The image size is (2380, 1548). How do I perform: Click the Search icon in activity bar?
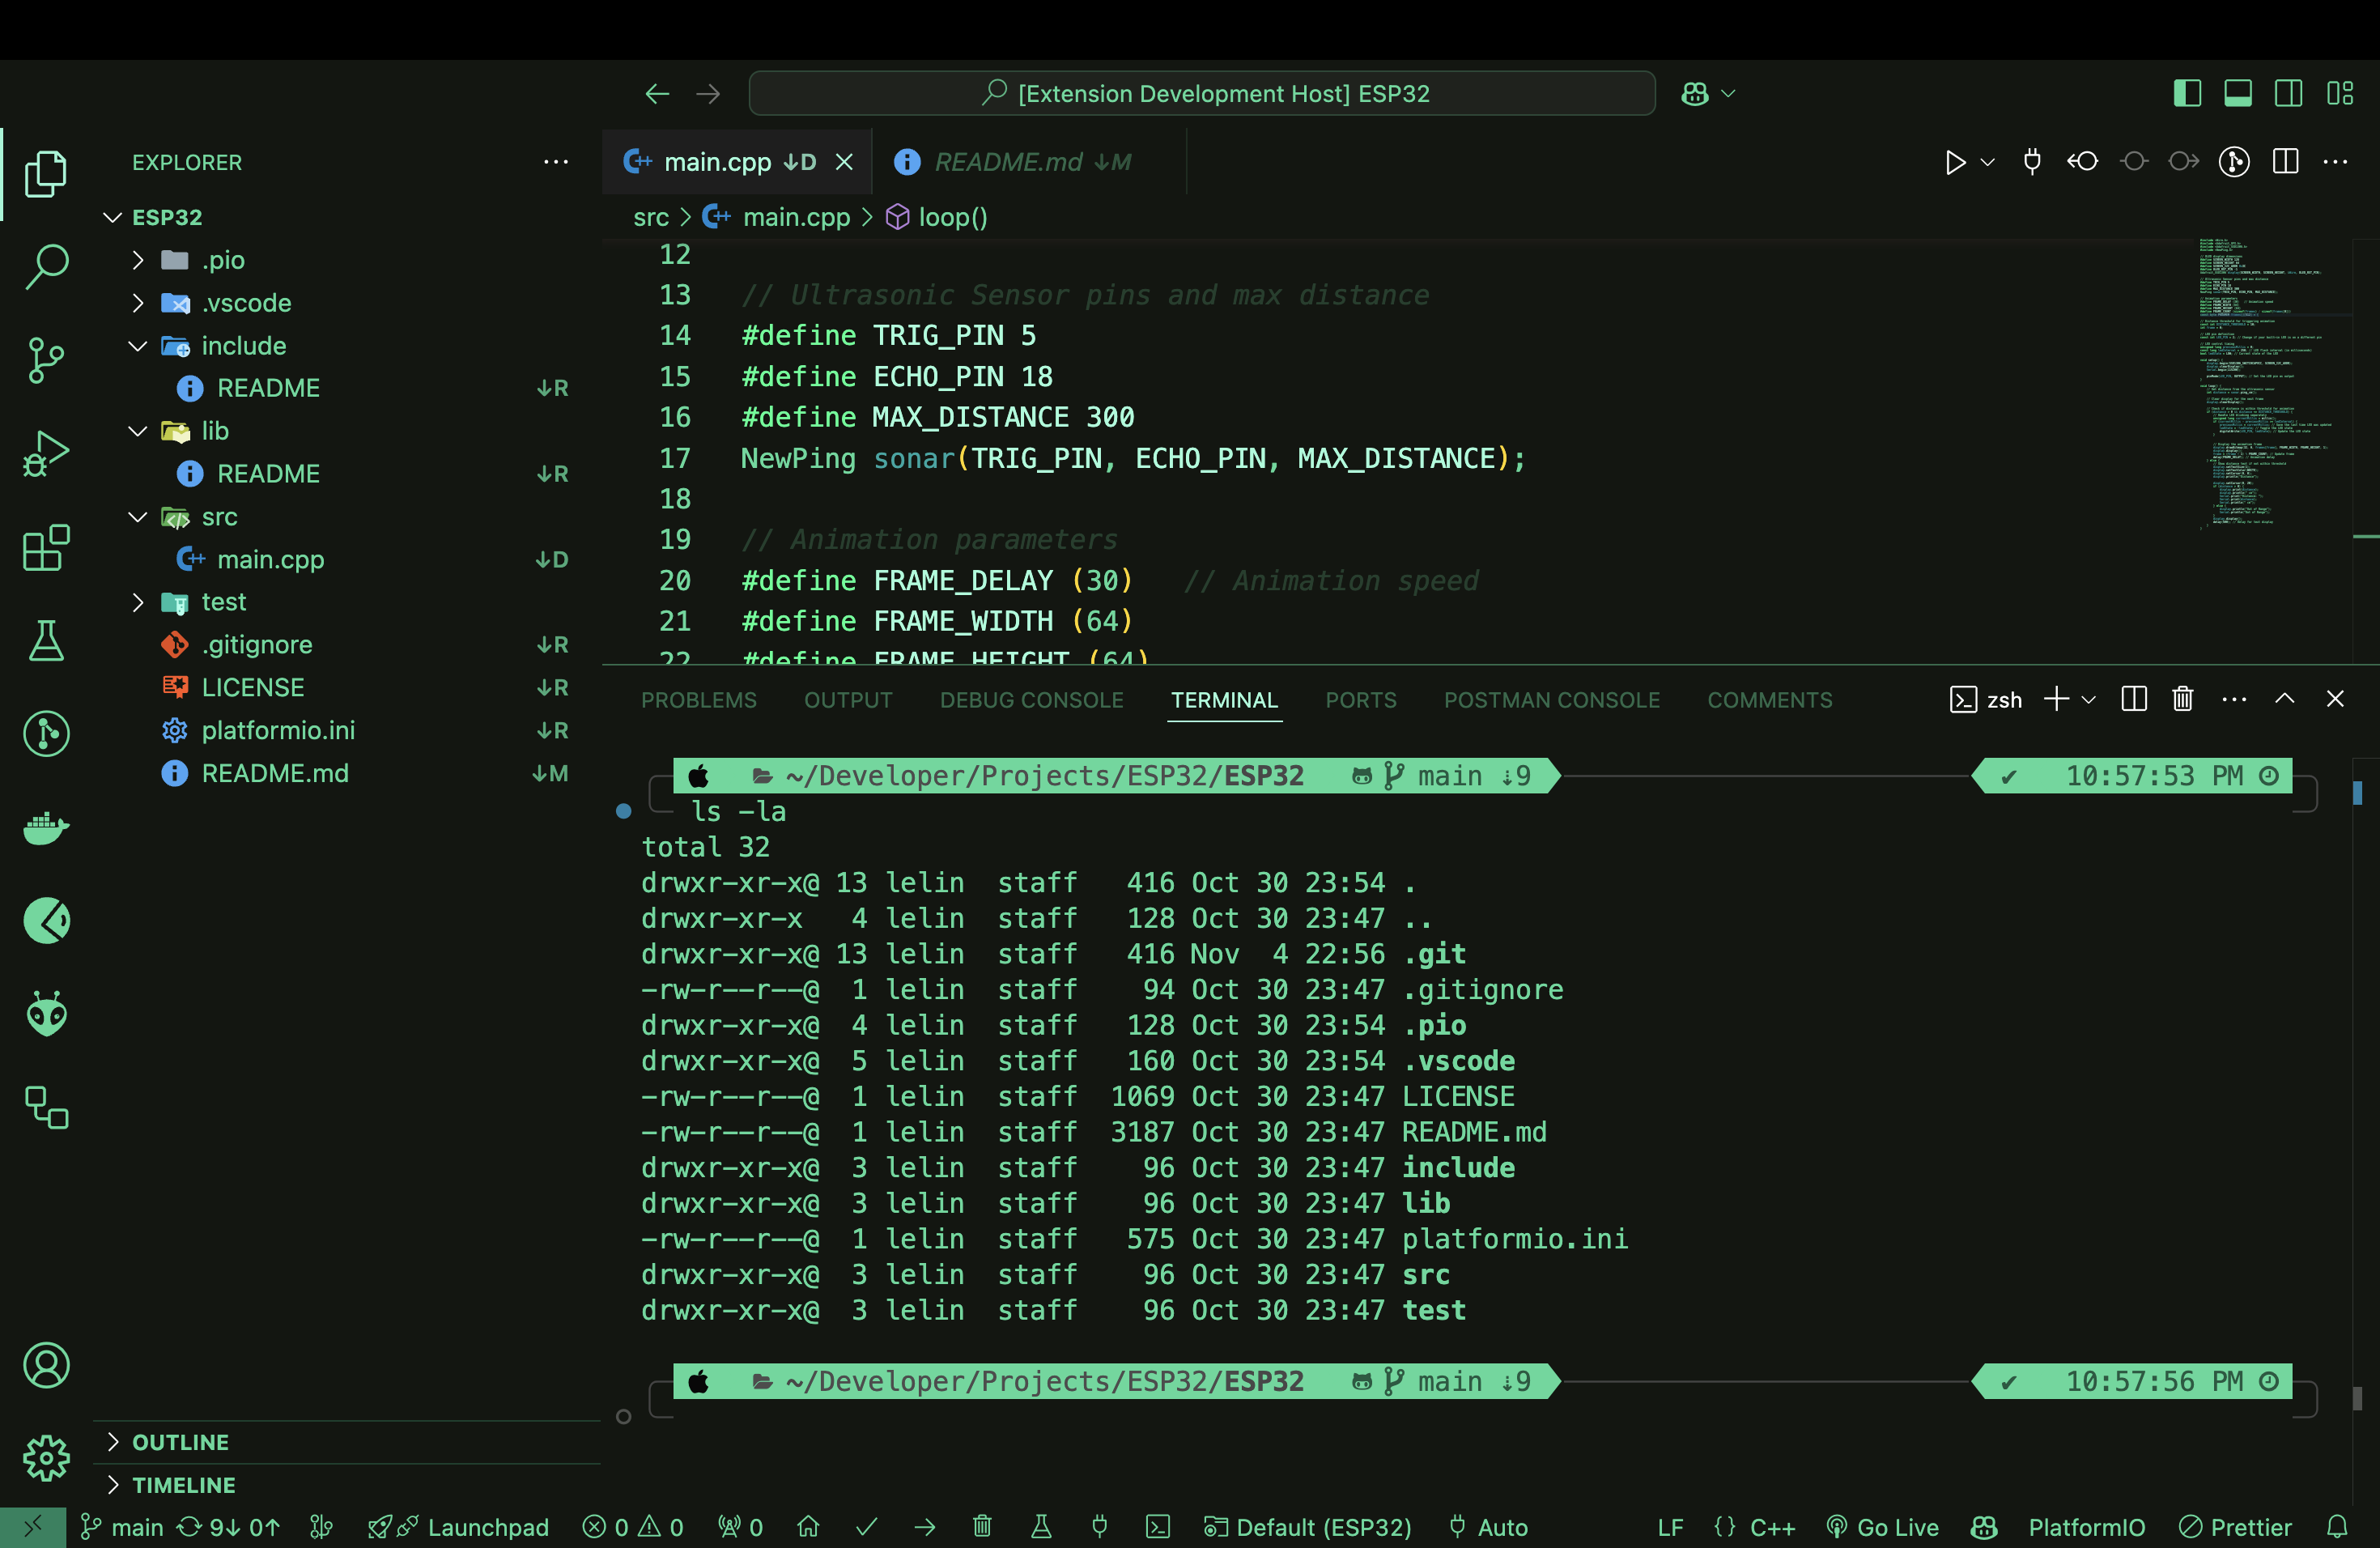[x=46, y=267]
